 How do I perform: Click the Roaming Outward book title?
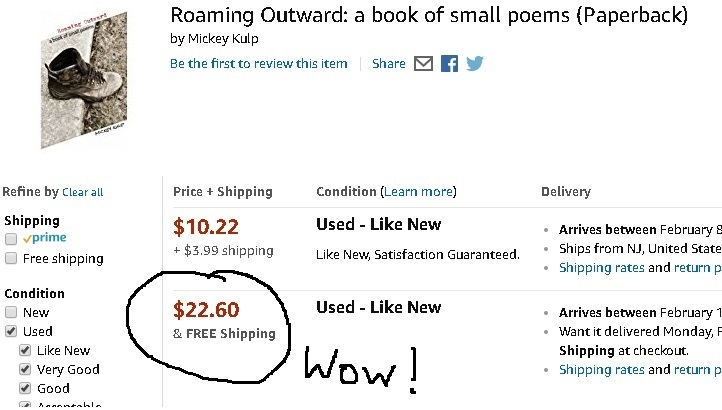429,15
